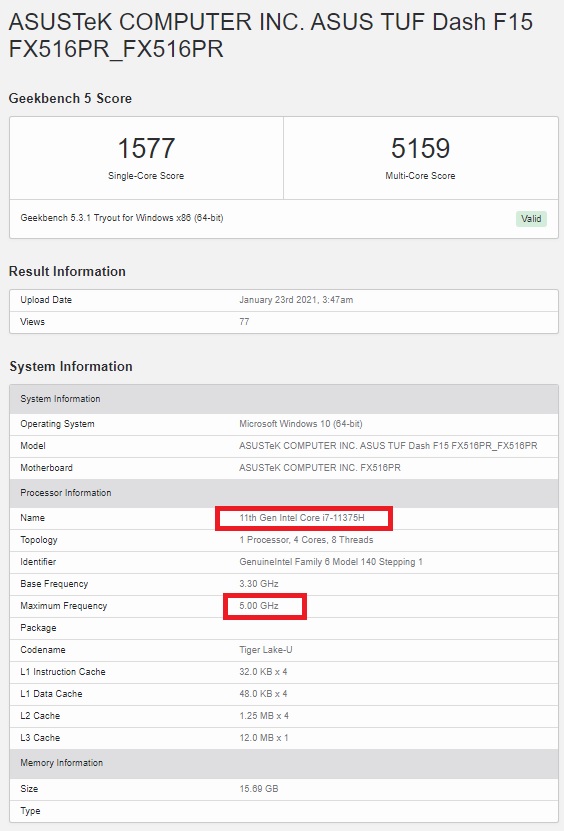Select the value '48.0 KB x 4'
564x831 pixels.
(x=263, y=694)
